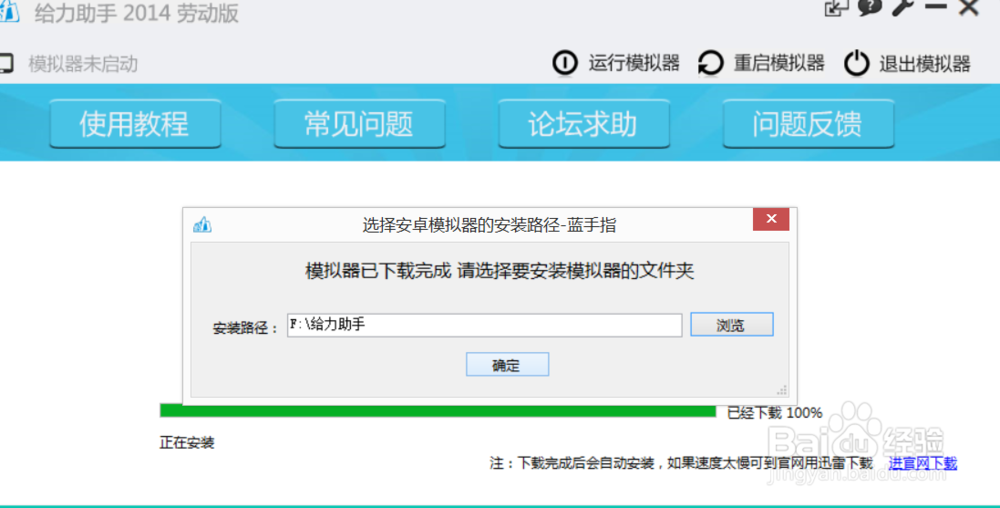Image resolution: width=1000 pixels, height=508 pixels.
Task: Click the dialog resize grip corner
Action: coord(782,389)
